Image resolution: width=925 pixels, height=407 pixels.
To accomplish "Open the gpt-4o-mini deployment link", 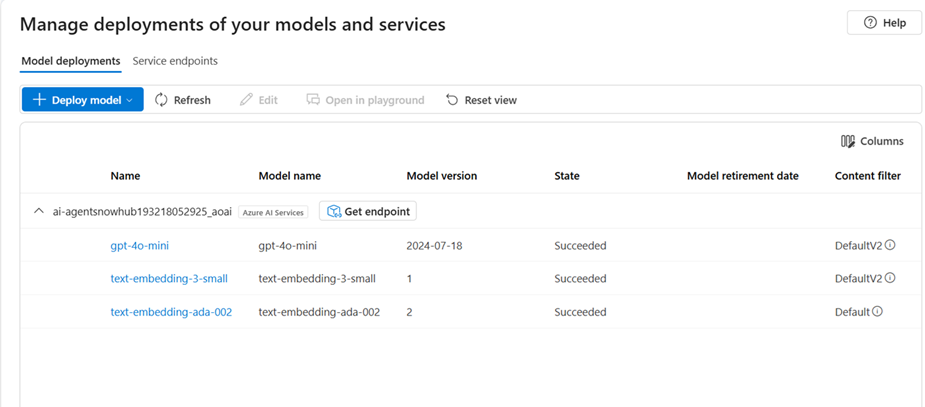I will [x=139, y=246].
